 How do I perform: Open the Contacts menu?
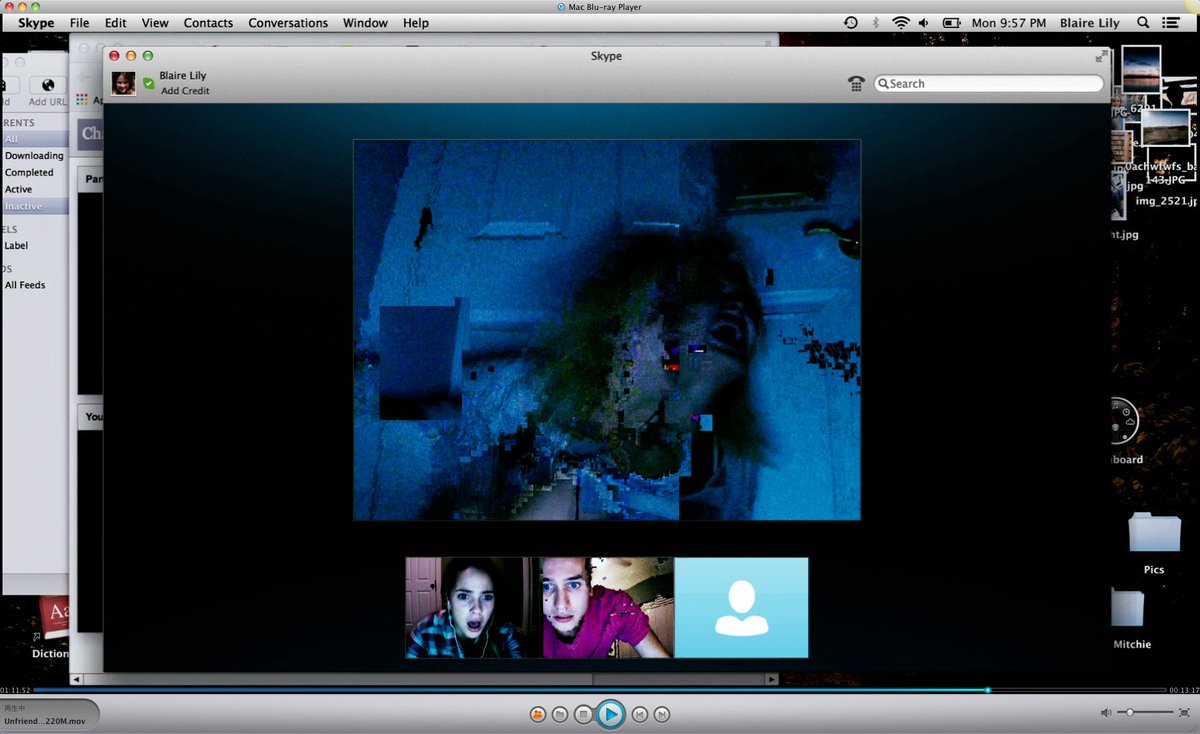click(x=208, y=23)
